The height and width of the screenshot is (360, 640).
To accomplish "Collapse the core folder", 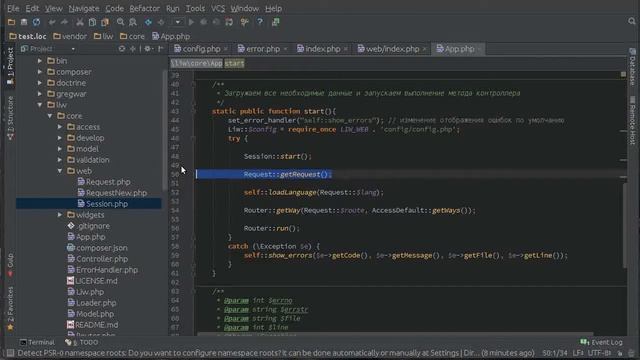I will pyautogui.click(x=50, y=116).
